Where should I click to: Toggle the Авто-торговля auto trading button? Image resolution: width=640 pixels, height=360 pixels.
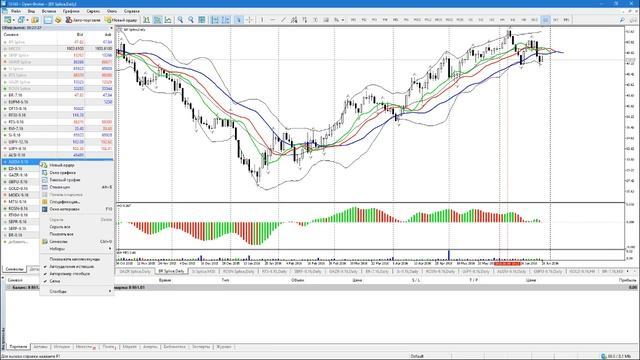(83, 20)
